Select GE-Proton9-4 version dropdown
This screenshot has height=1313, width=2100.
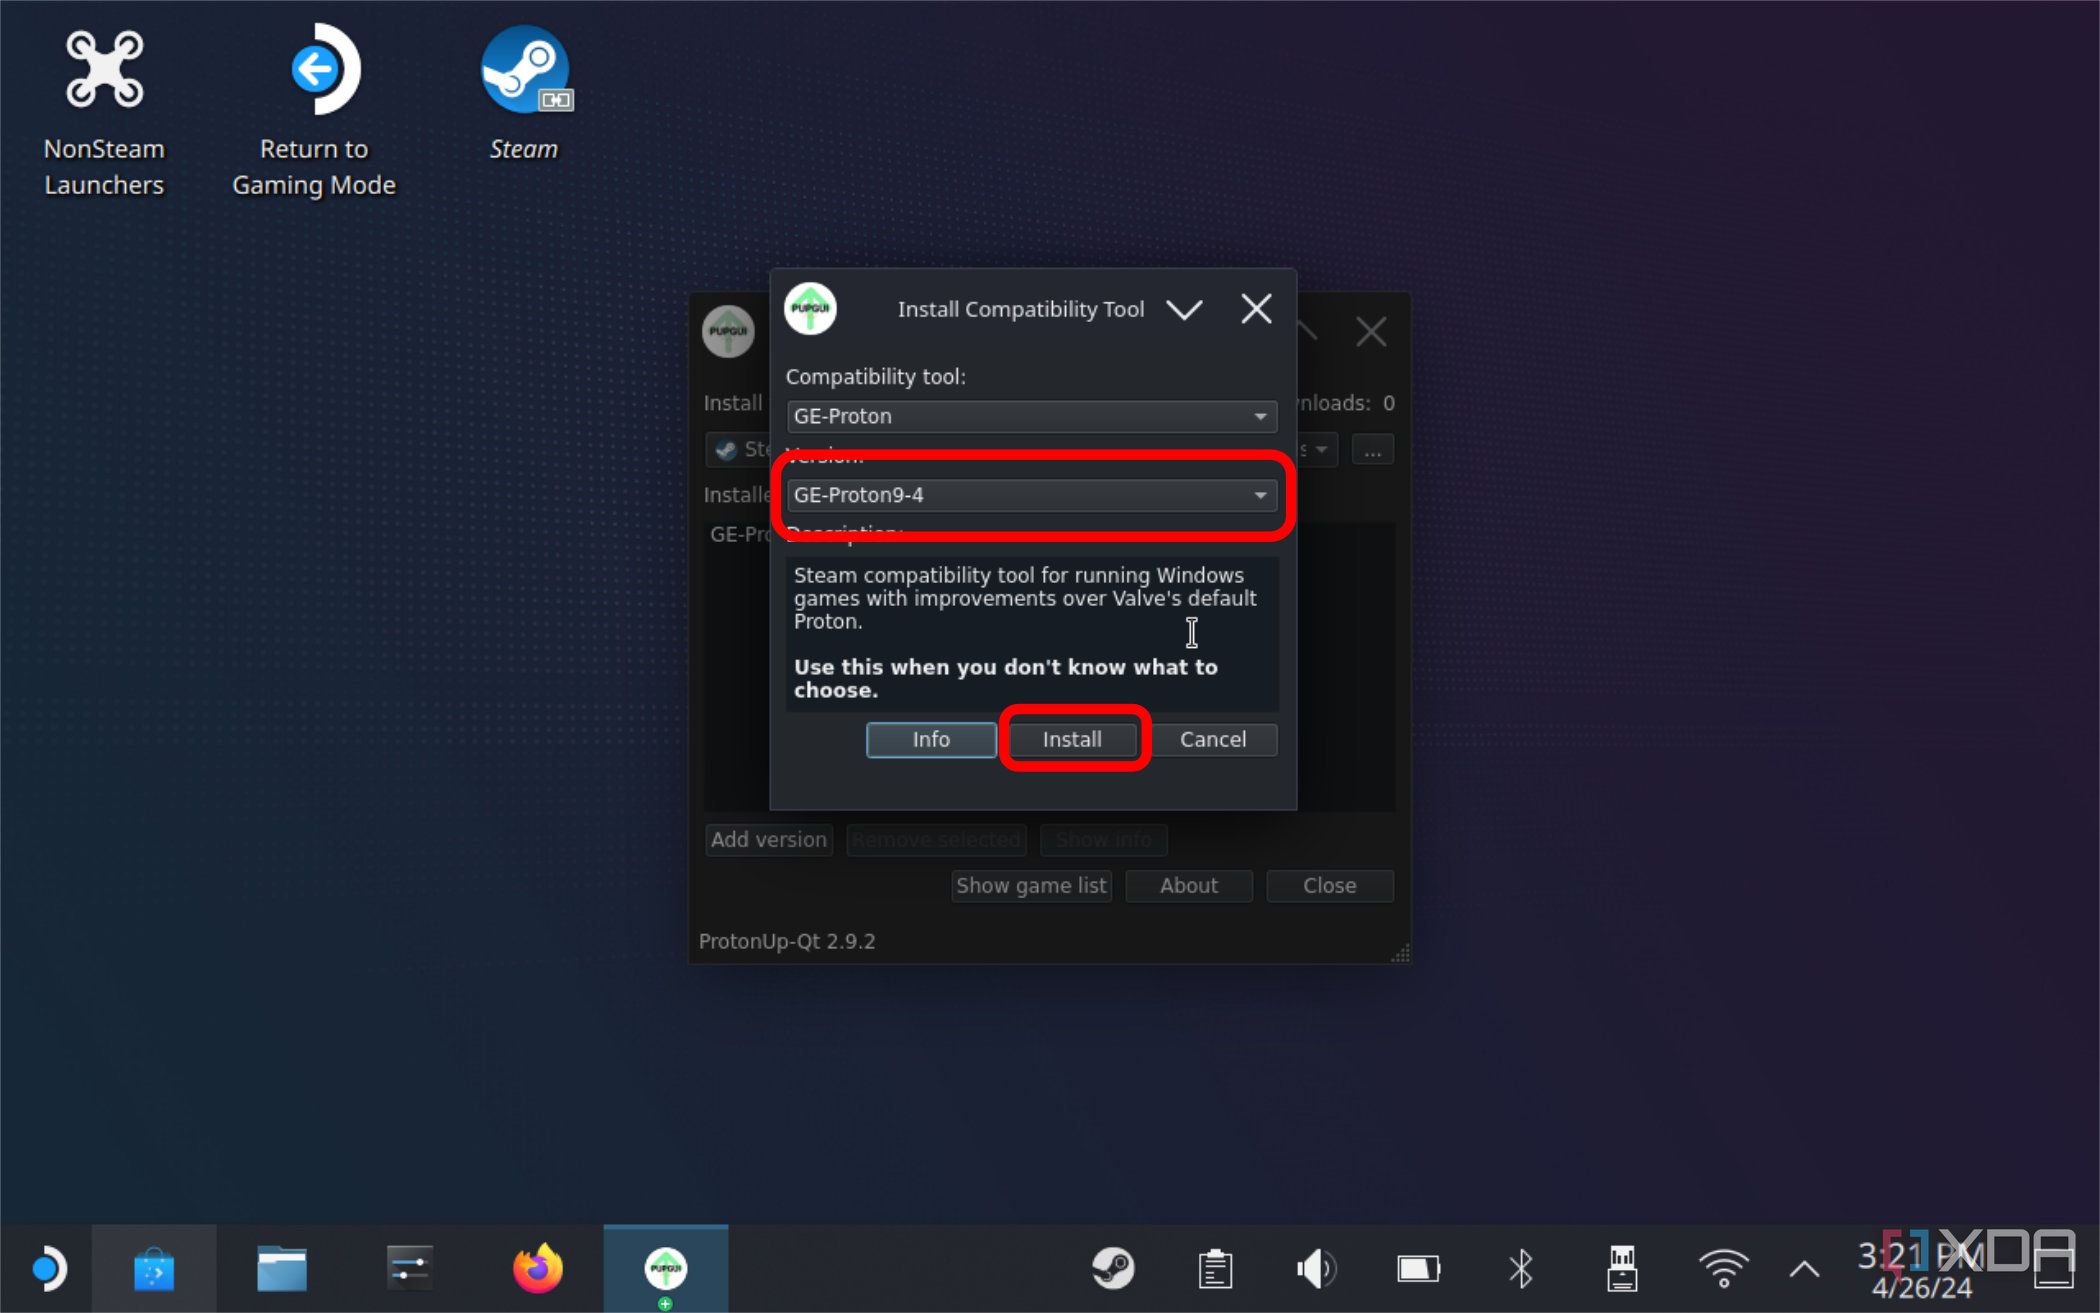[1033, 493]
